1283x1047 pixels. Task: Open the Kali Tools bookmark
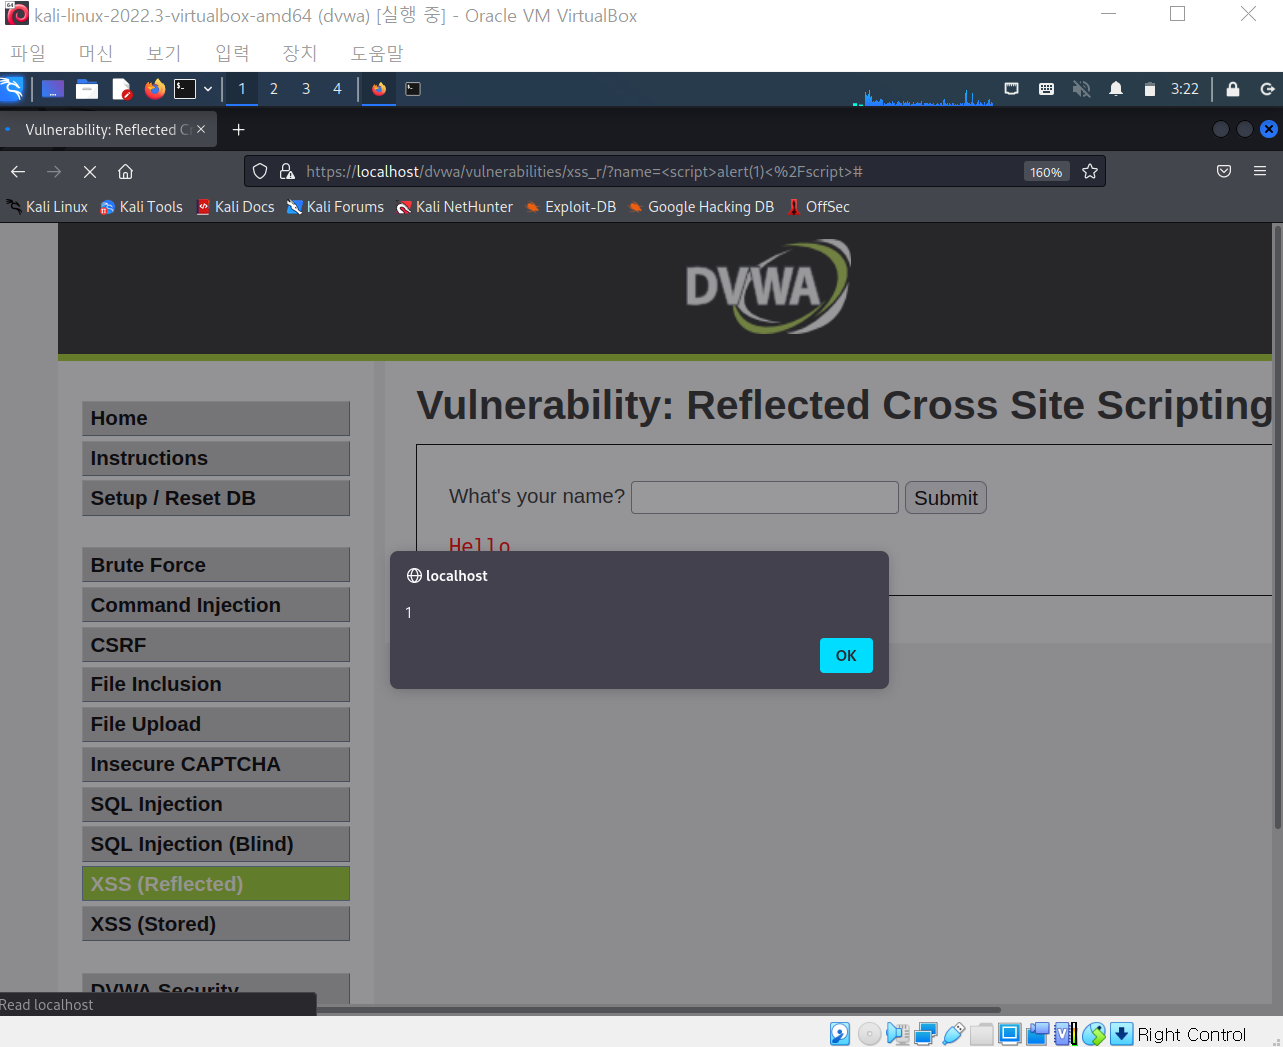coord(141,207)
